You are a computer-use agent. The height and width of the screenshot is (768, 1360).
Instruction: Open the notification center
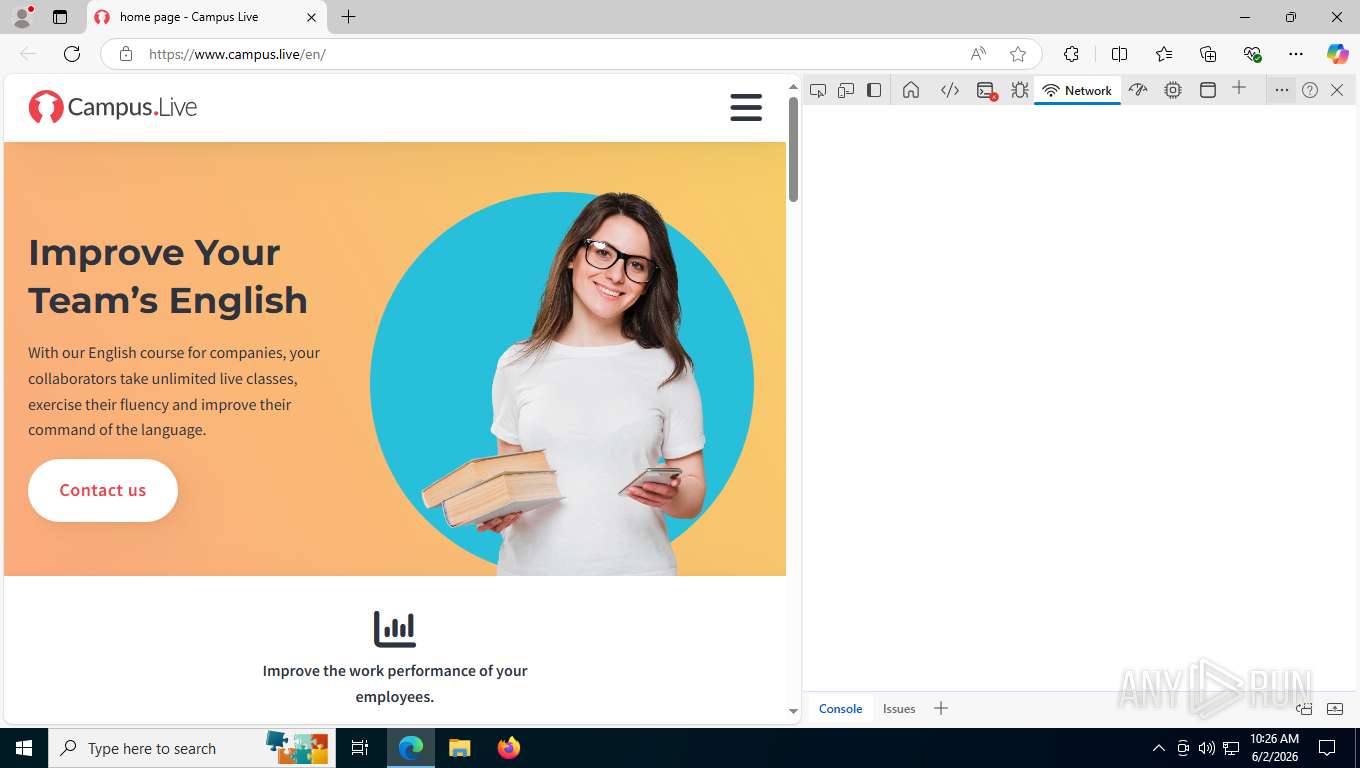[x=1327, y=748]
